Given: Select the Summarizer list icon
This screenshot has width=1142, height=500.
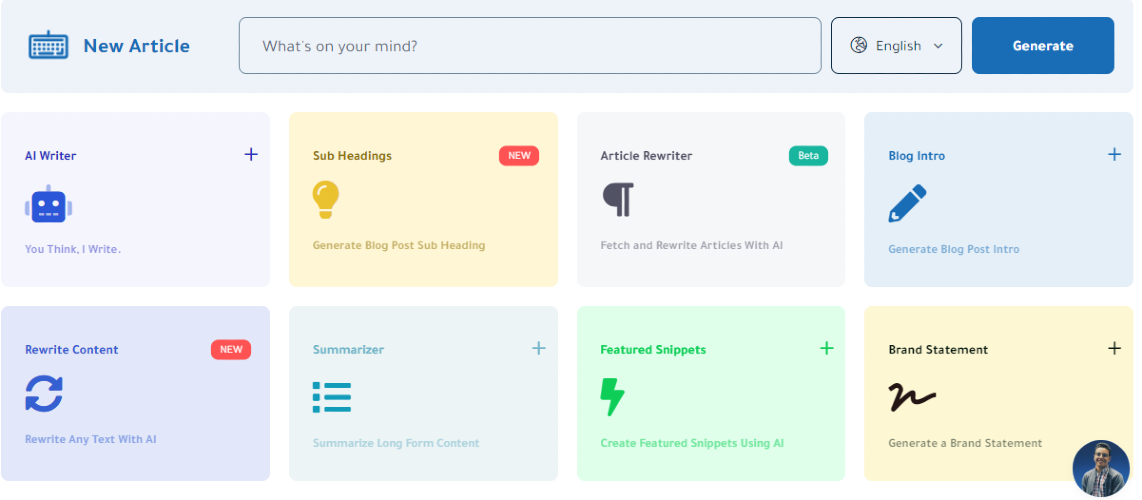Looking at the screenshot, I should point(332,397).
